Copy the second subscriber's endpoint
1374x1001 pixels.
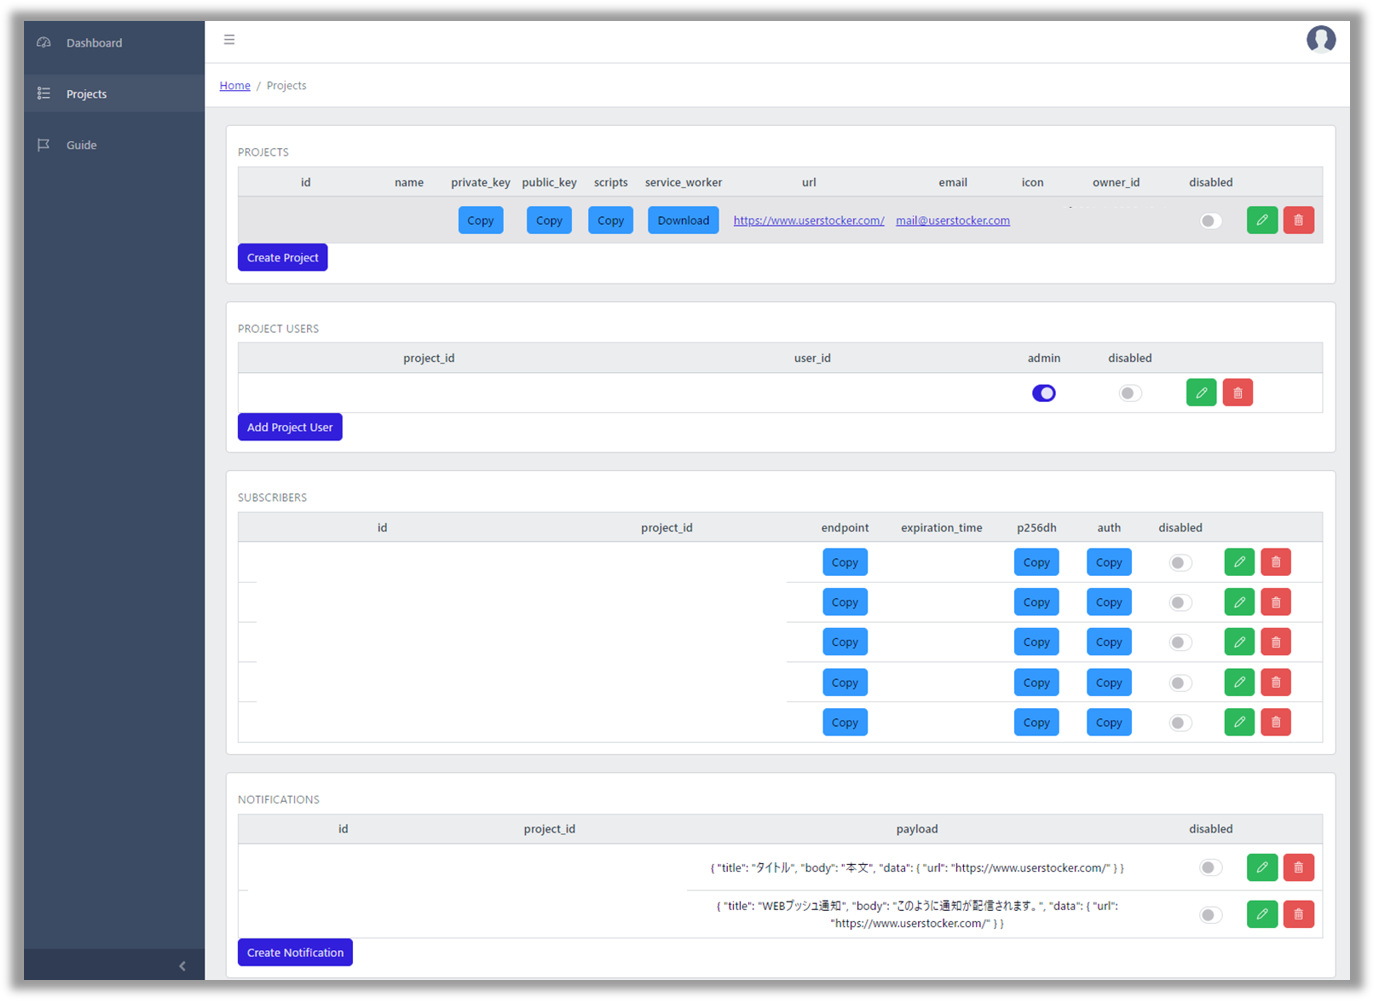[x=845, y=602]
